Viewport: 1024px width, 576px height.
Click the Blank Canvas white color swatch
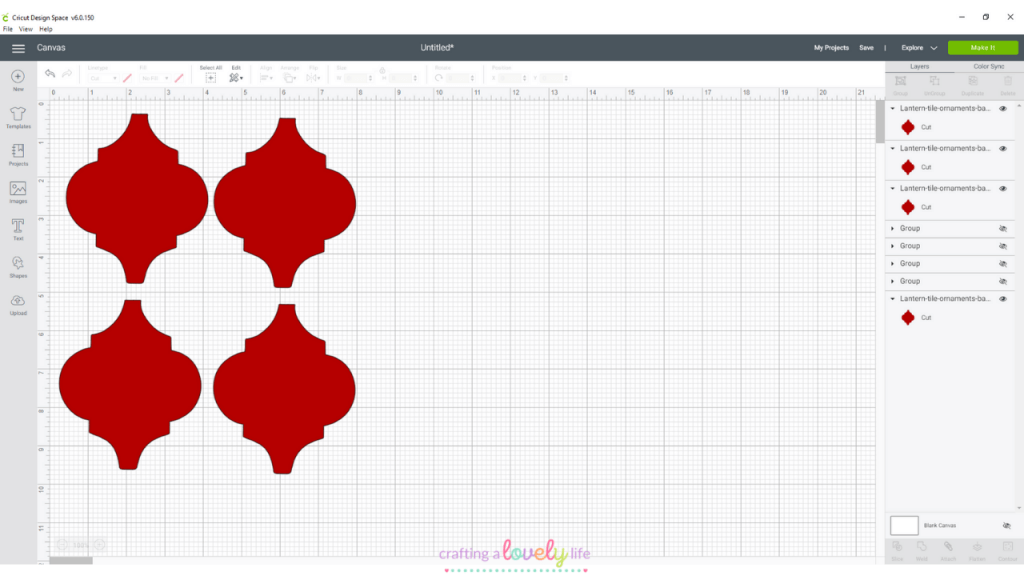(904, 525)
